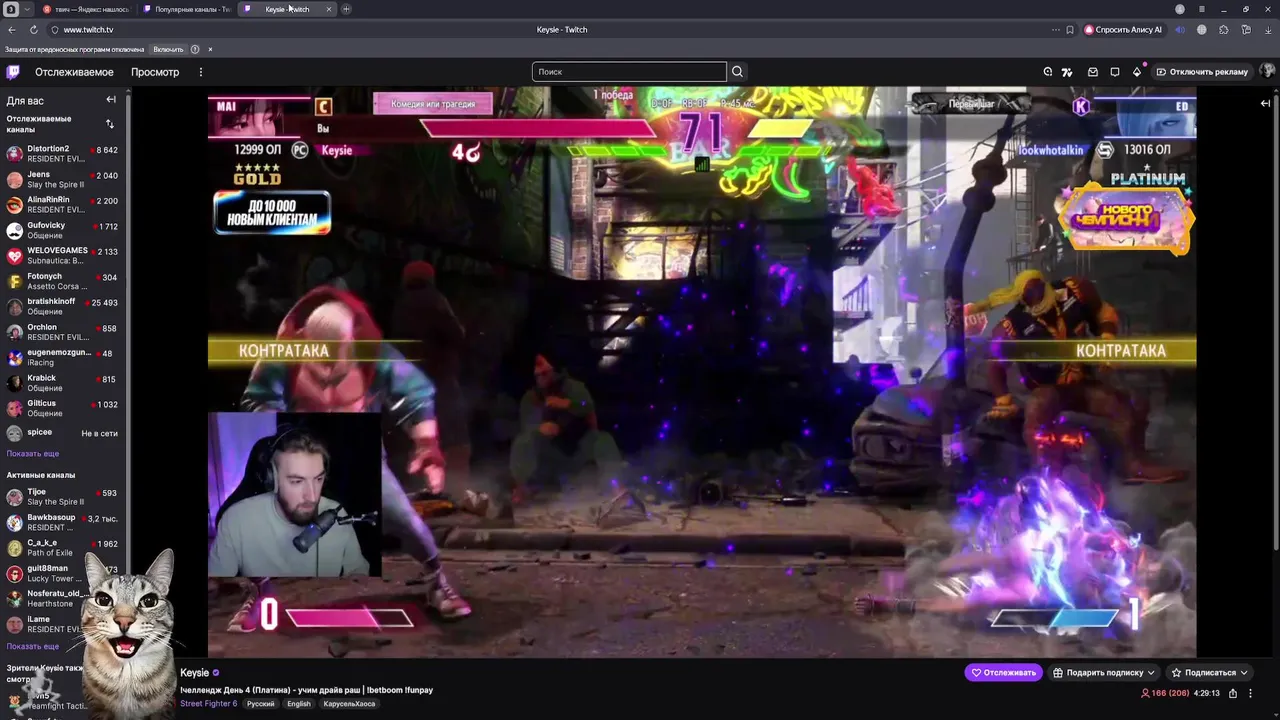Click the site protection shield icon in address bar
The height and width of the screenshot is (720, 1280).
coord(55,30)
